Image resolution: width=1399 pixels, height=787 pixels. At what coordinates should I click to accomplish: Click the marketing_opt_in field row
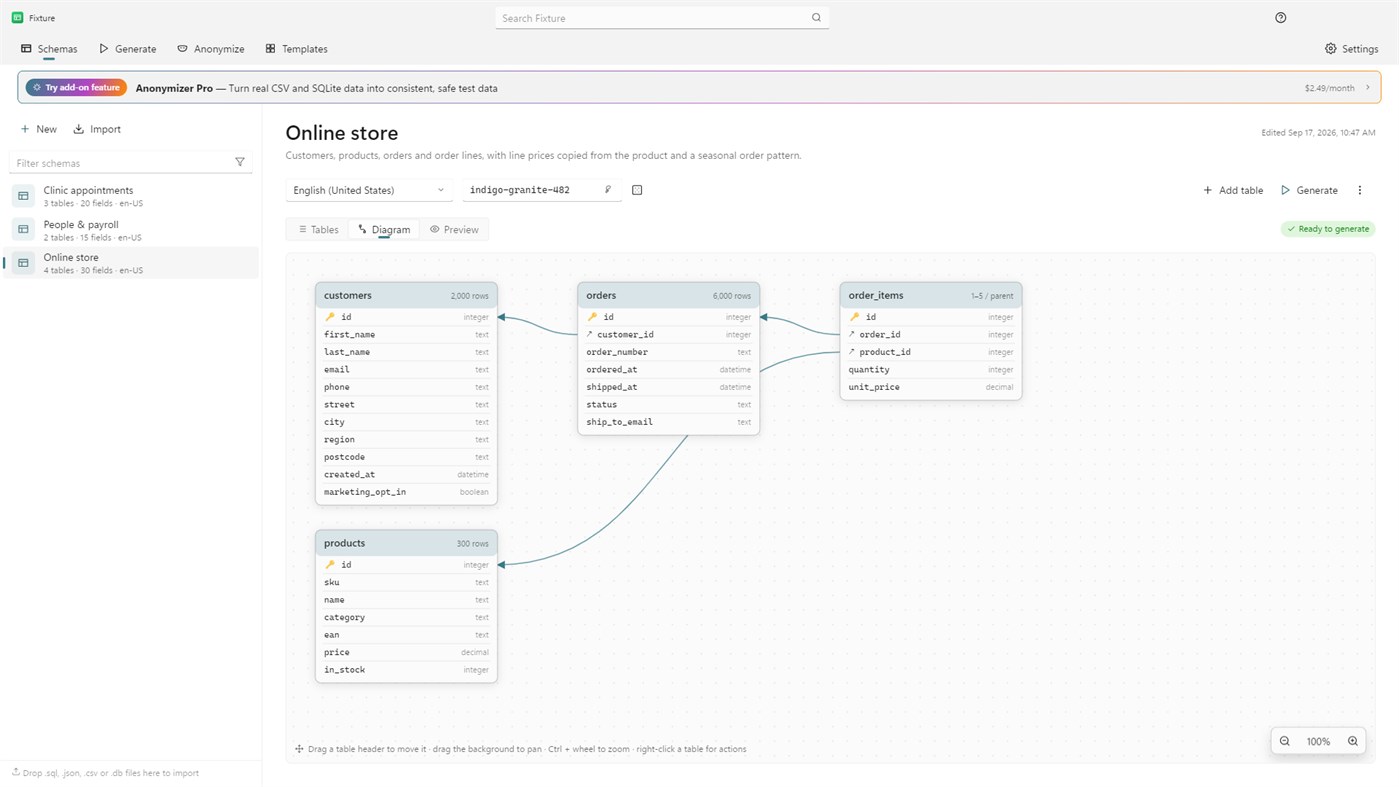click(406, 492)
